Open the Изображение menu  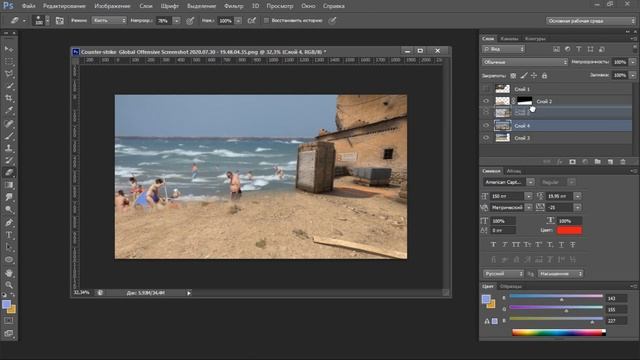(x=112, y=6)
